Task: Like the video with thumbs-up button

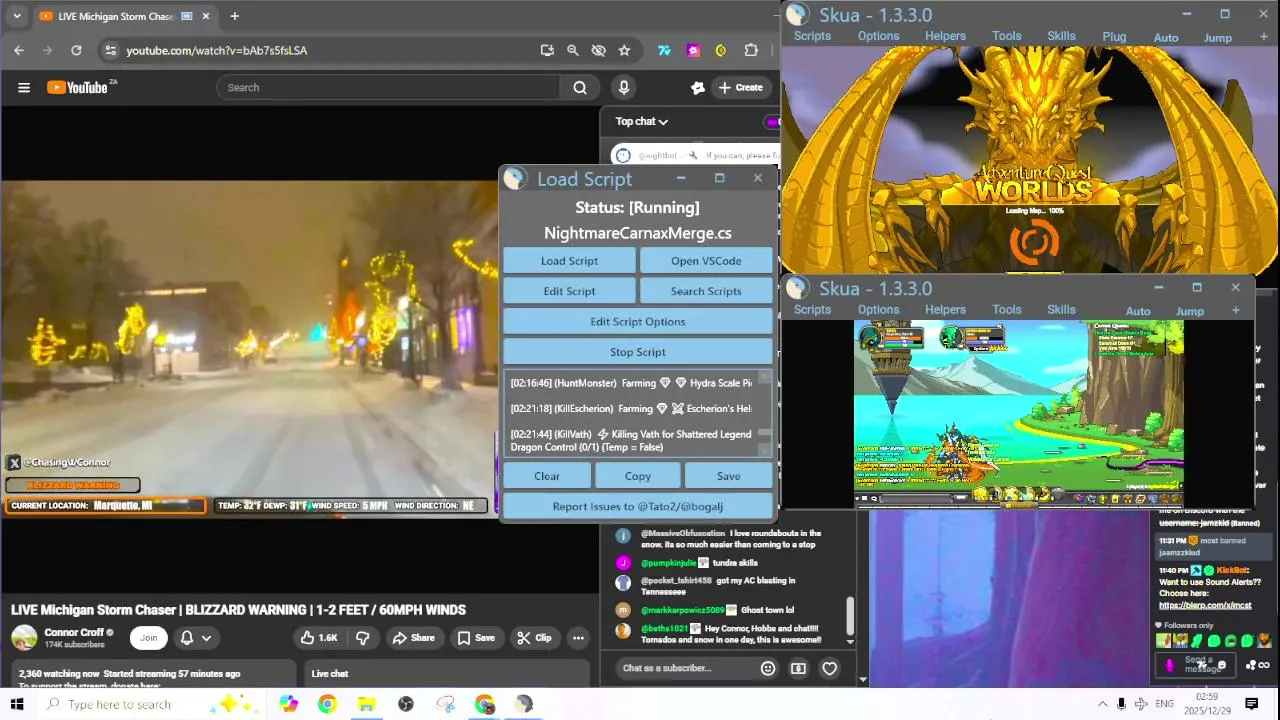Action: click(x=320, y=638)
